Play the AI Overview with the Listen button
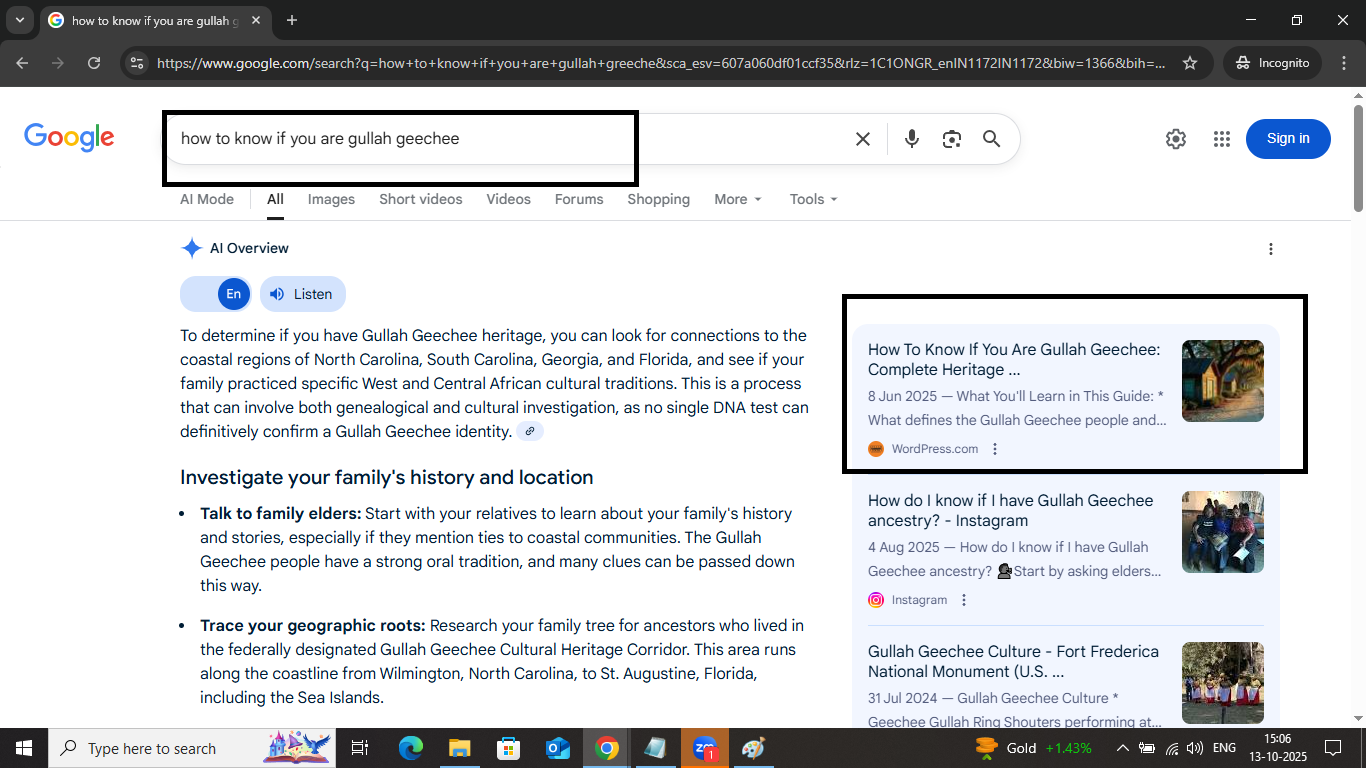 (302, 294)
